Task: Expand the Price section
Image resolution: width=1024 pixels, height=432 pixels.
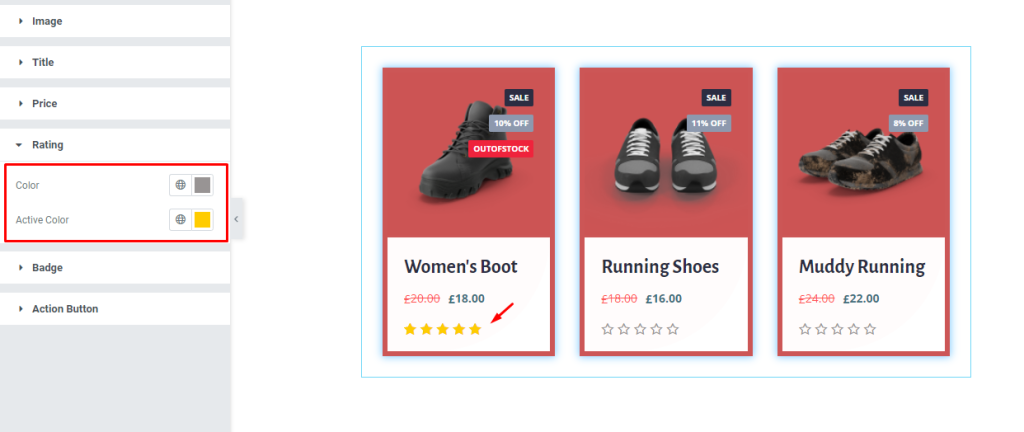Action: click(115, 103)
